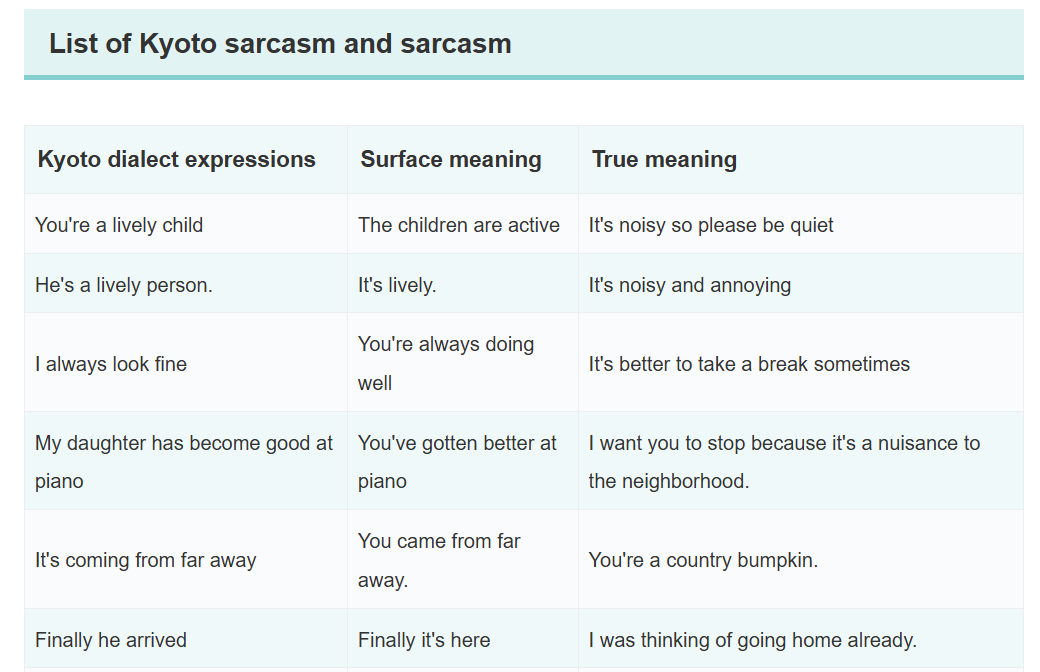Click 'It's noisy and annoying' cell
The image size is (1040, 672).
(801, 284)
